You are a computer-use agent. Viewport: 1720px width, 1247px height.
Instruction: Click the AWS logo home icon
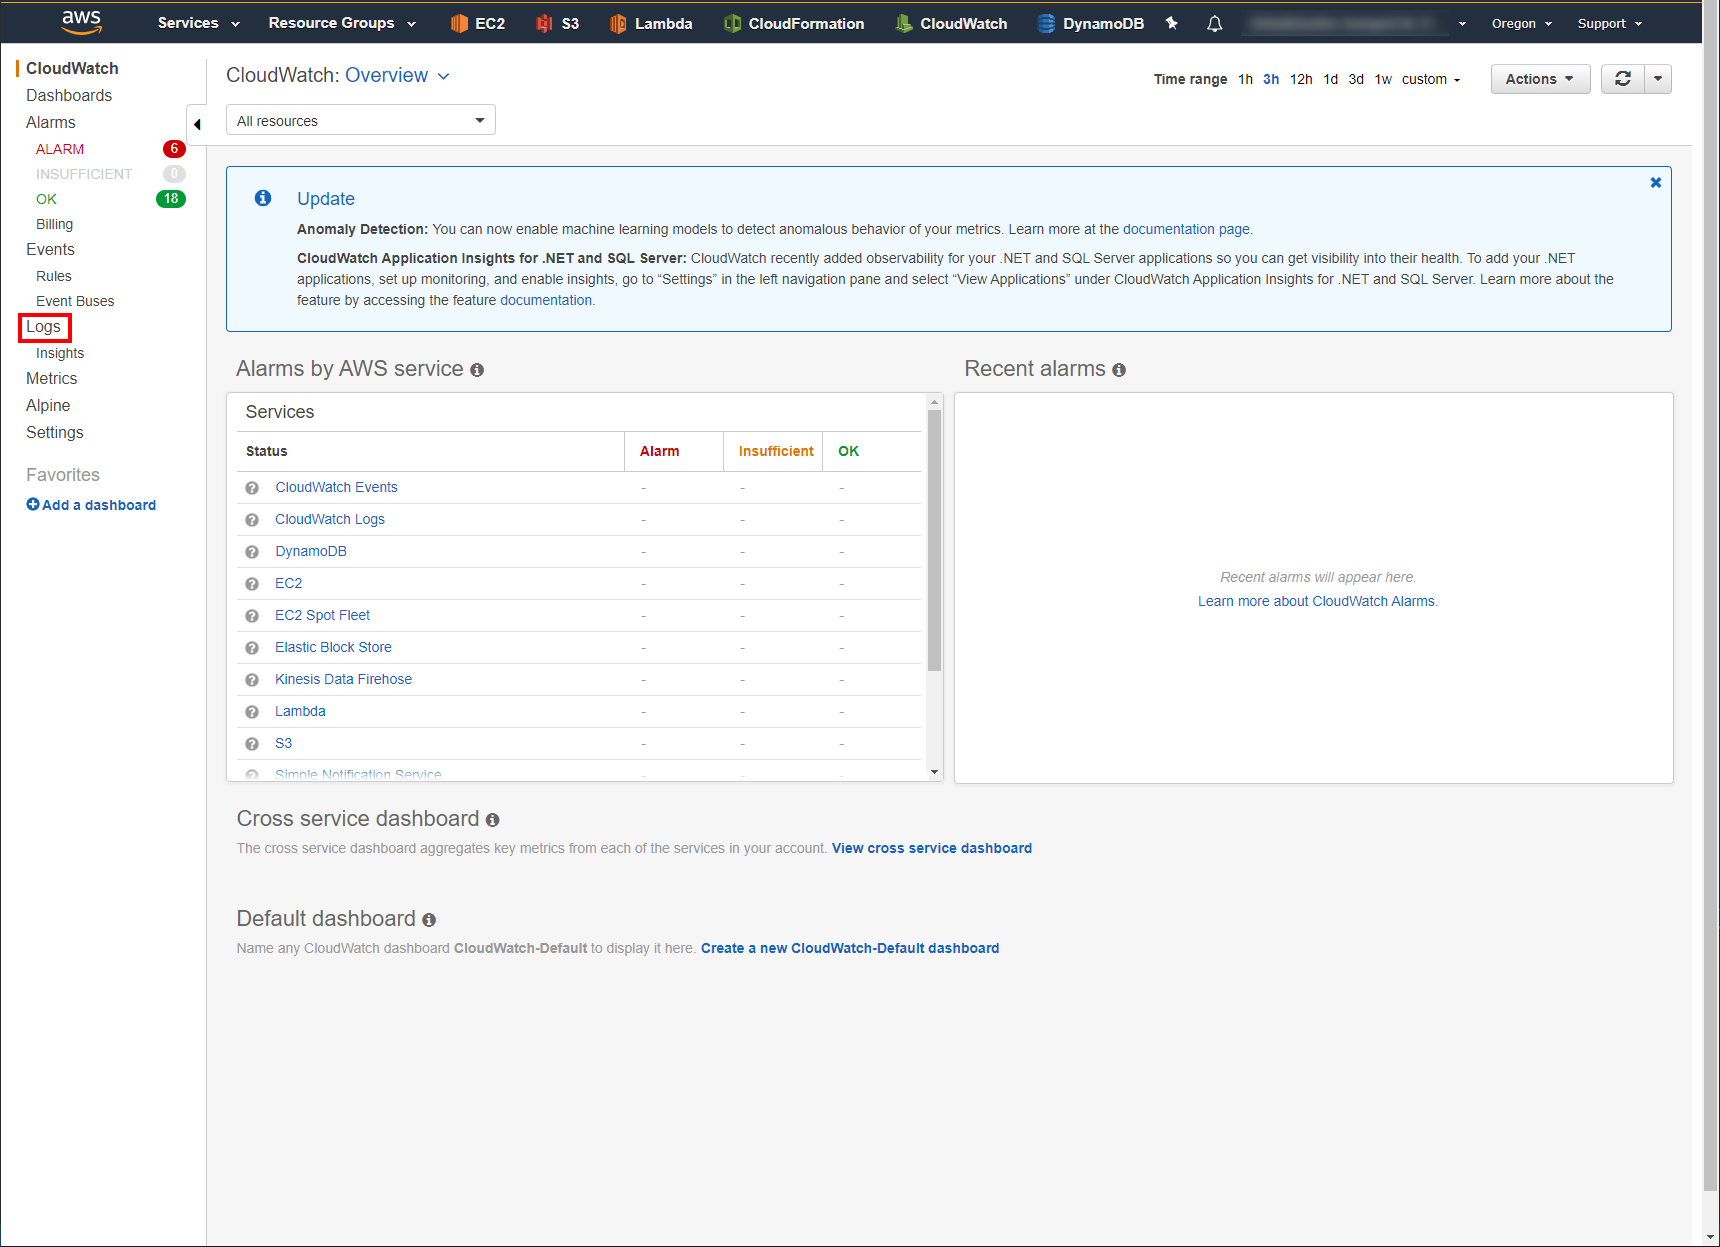click(x=81, y=21)
